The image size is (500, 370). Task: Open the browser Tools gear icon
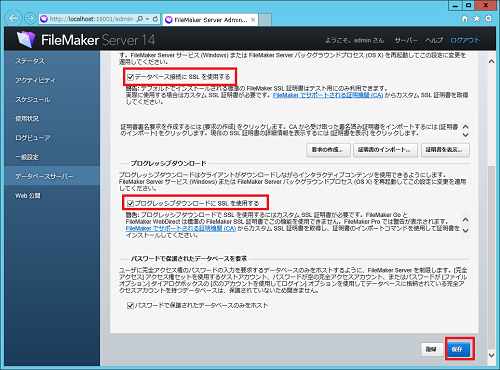488,19
